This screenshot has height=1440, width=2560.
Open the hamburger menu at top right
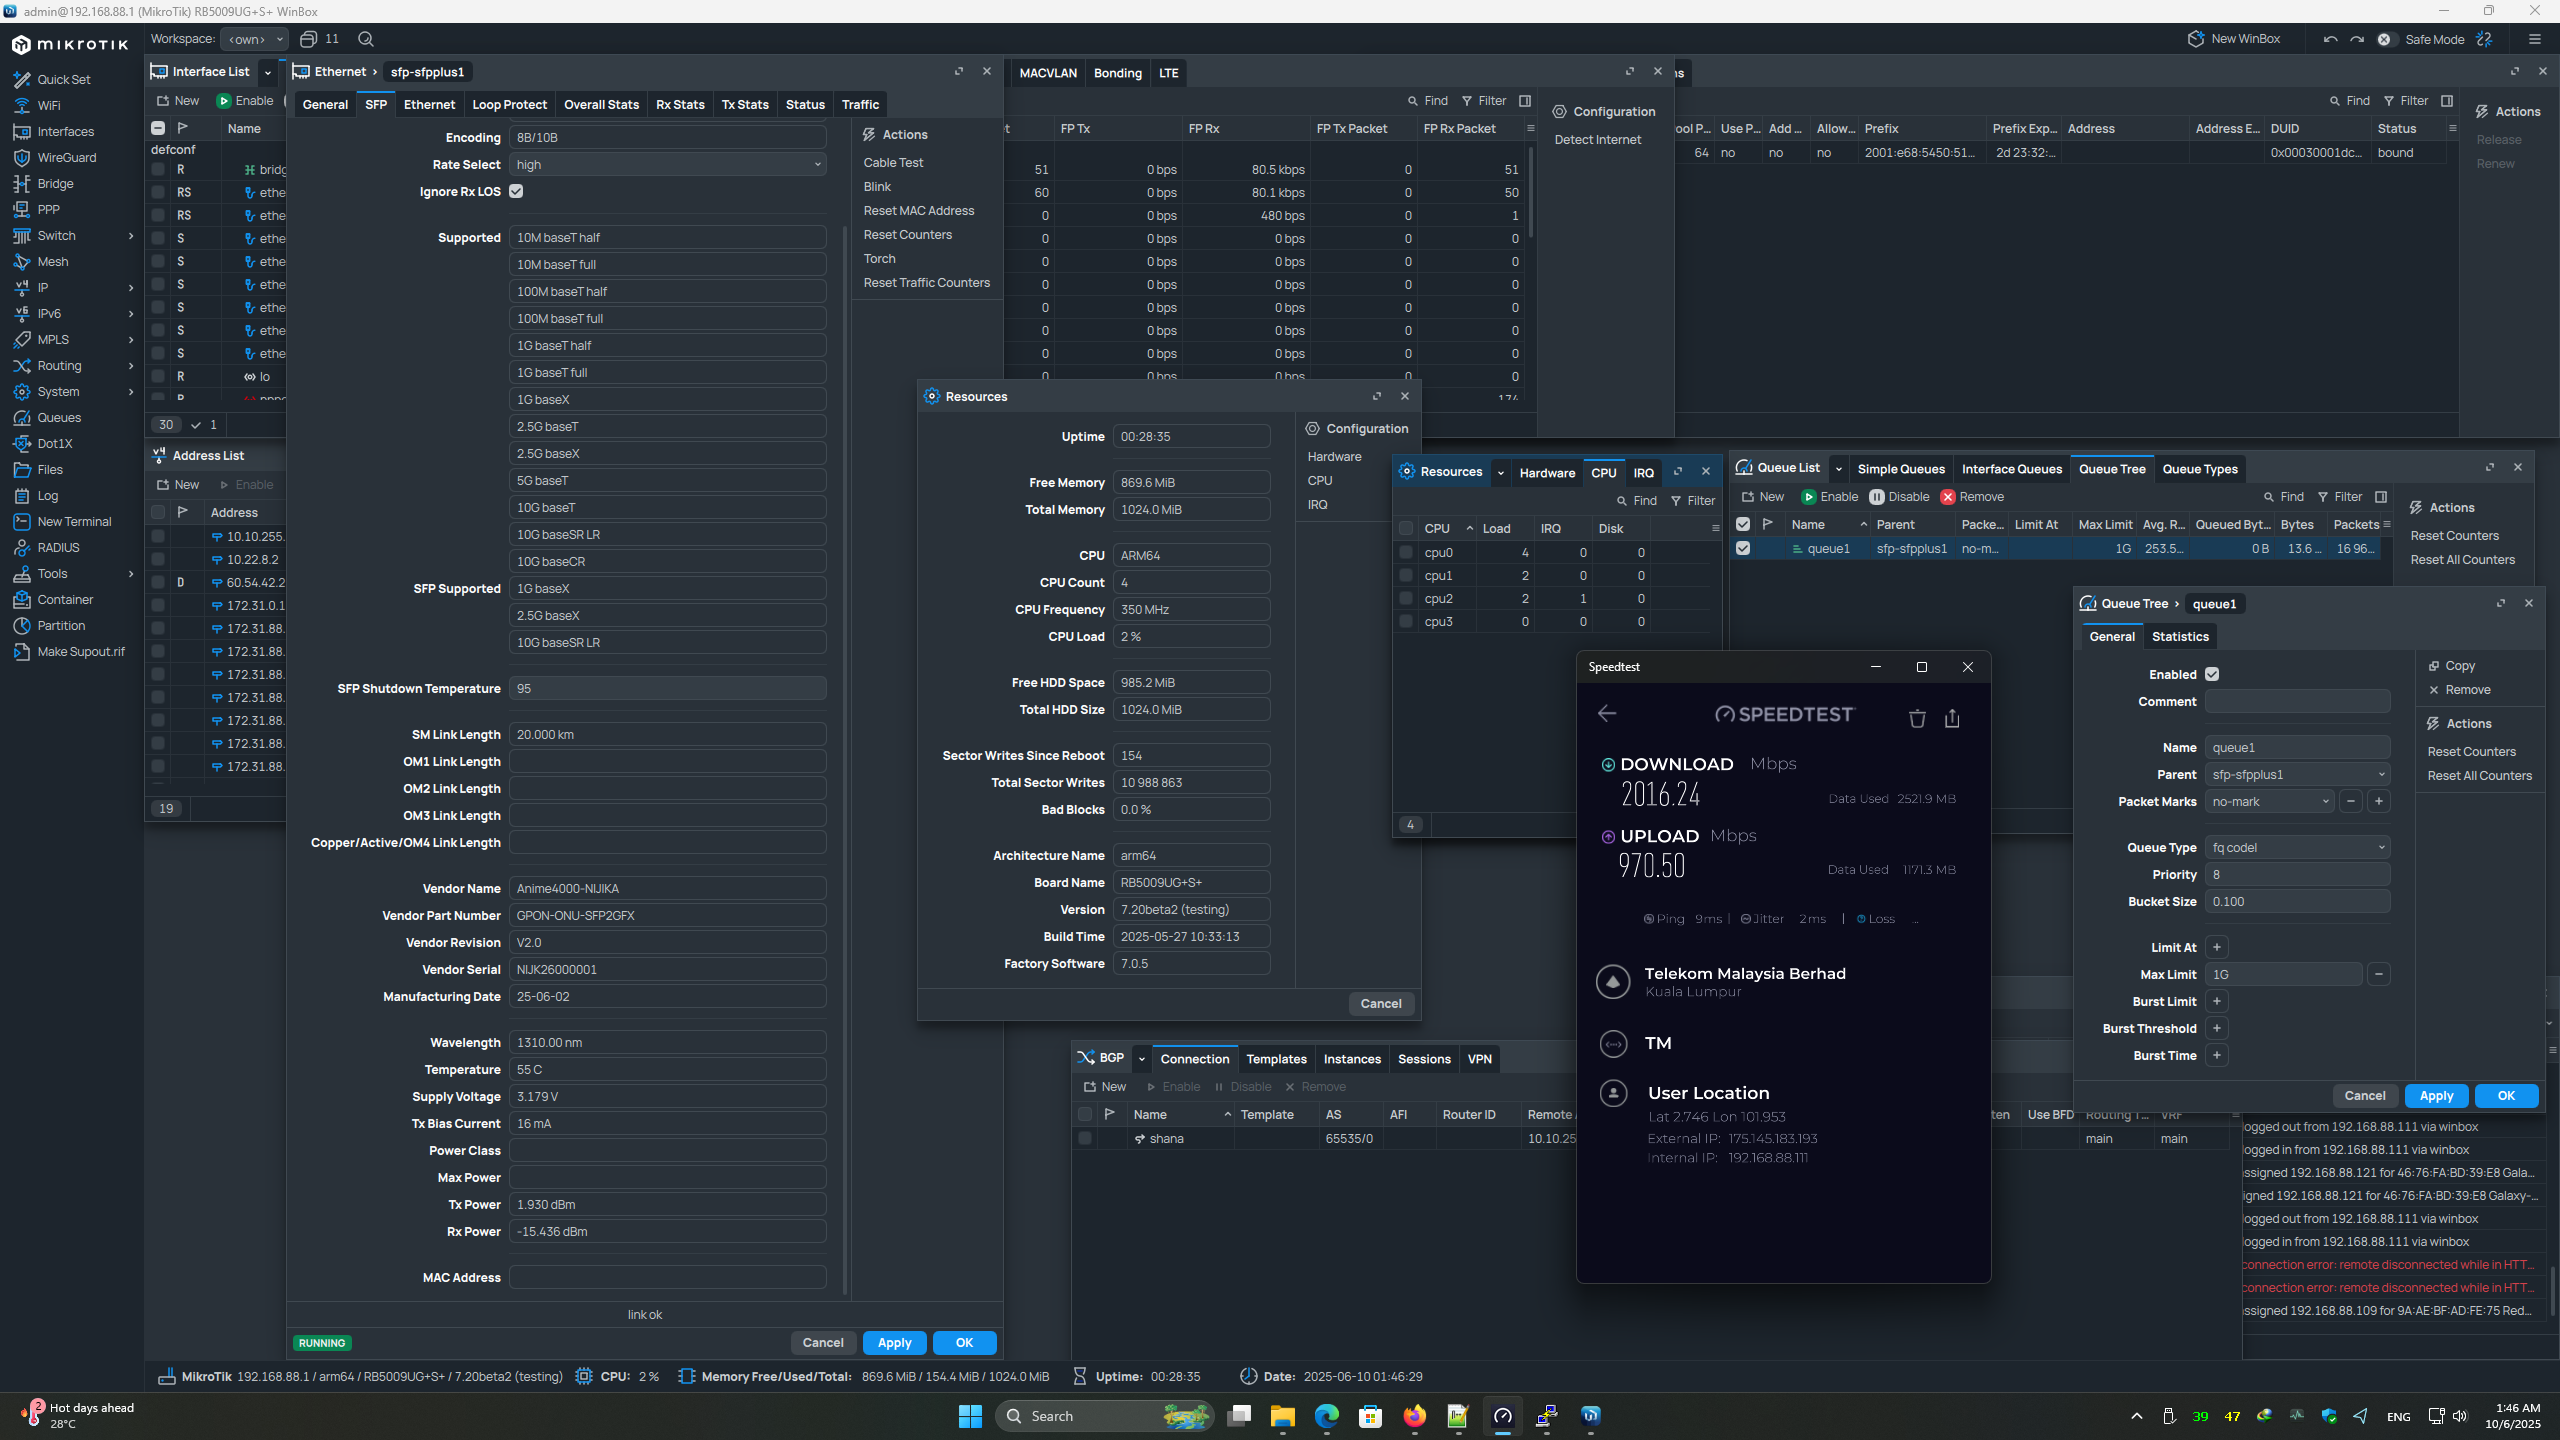(x=2534, y=39)
